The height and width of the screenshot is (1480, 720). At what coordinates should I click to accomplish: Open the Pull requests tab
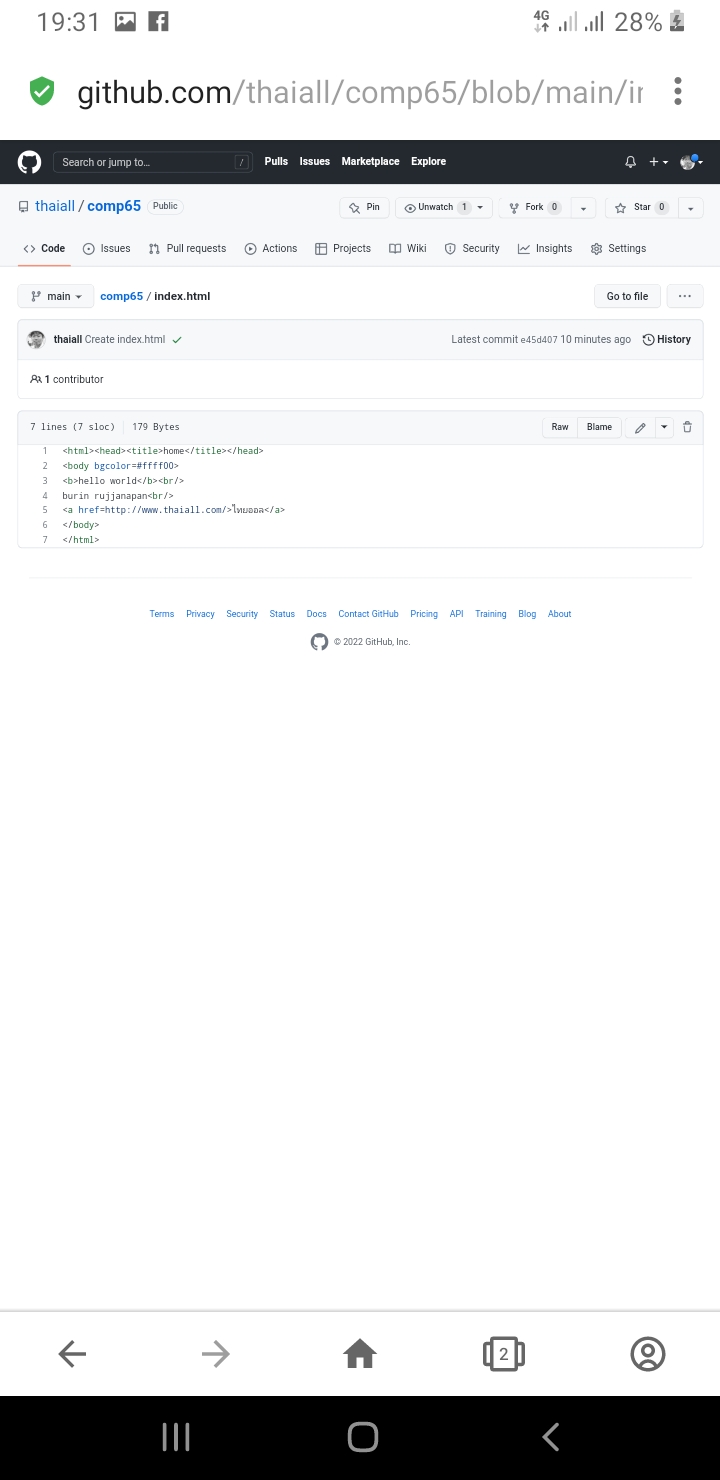click(187, 248)
